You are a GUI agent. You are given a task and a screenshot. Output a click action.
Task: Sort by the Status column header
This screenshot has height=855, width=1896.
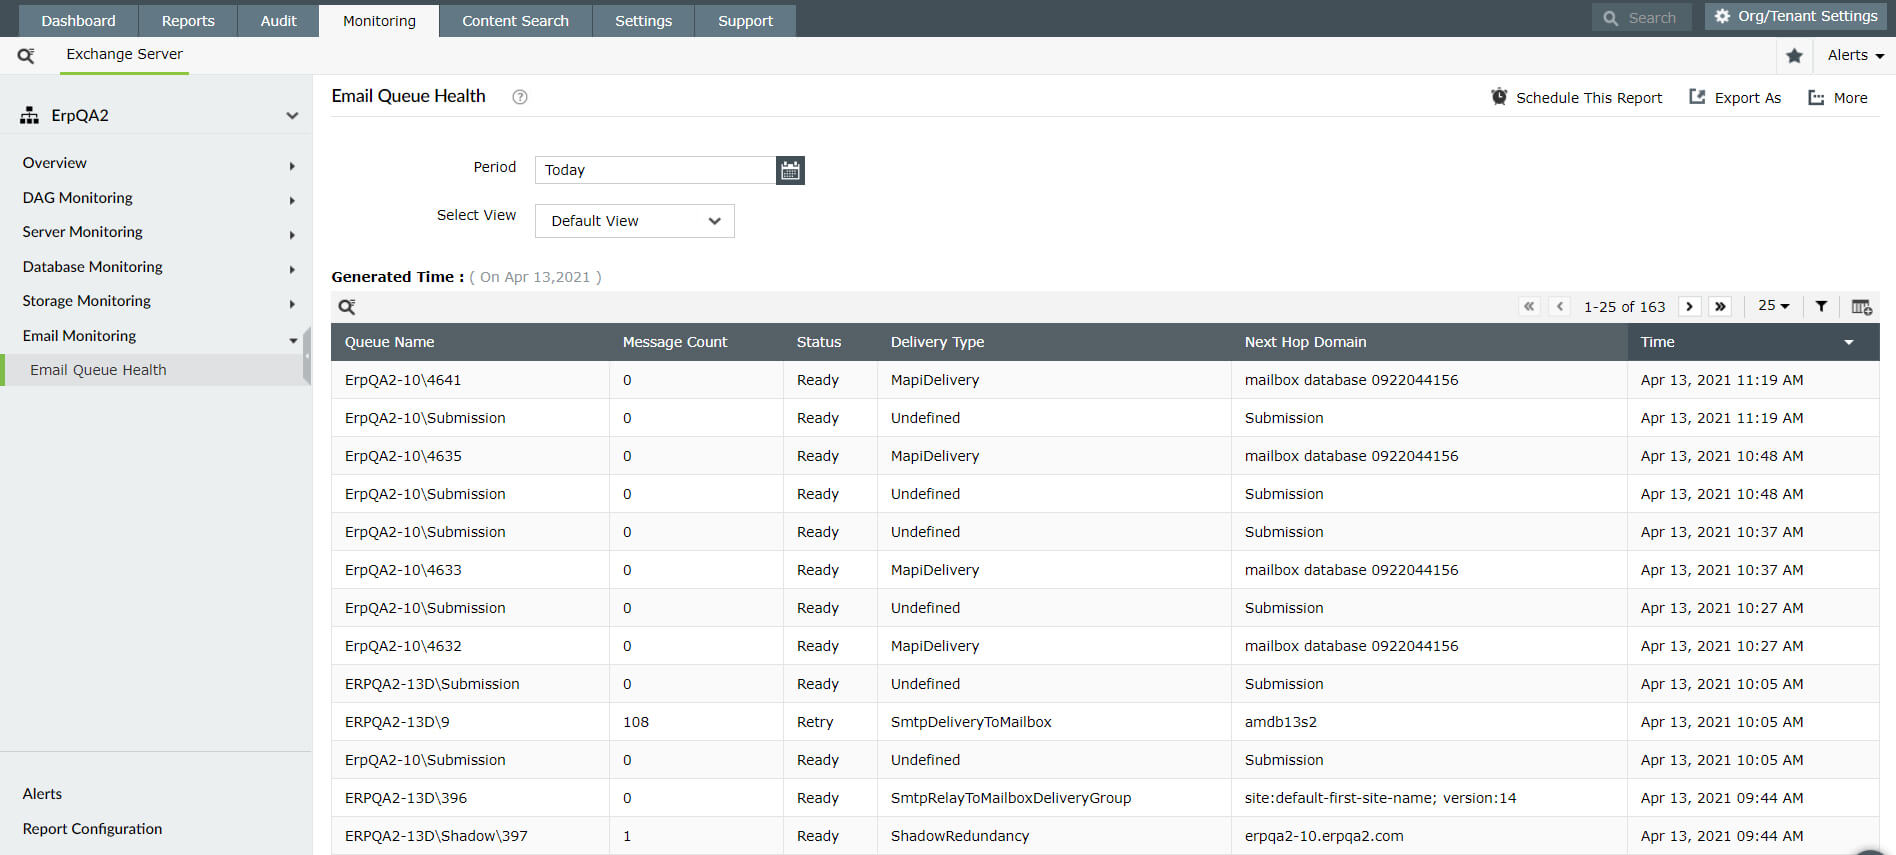tap(819, 342)
